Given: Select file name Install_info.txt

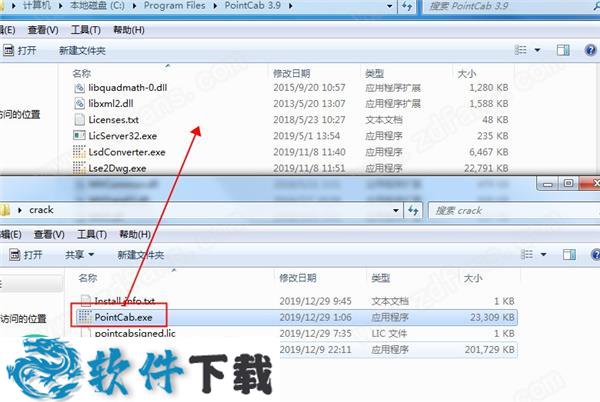Looking at the screenshot, I should click(x=125, y=301).
